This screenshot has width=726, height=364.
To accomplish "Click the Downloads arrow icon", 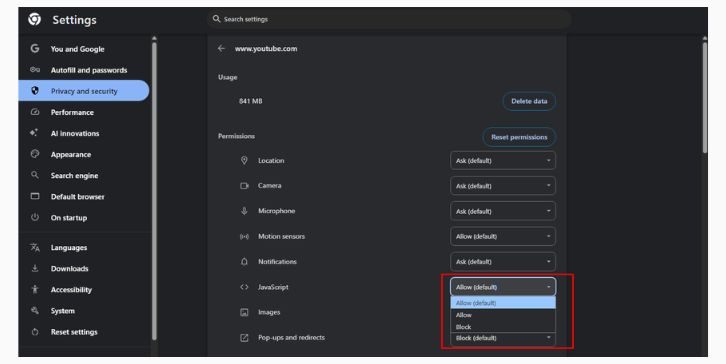I will (x=35, y=268).
